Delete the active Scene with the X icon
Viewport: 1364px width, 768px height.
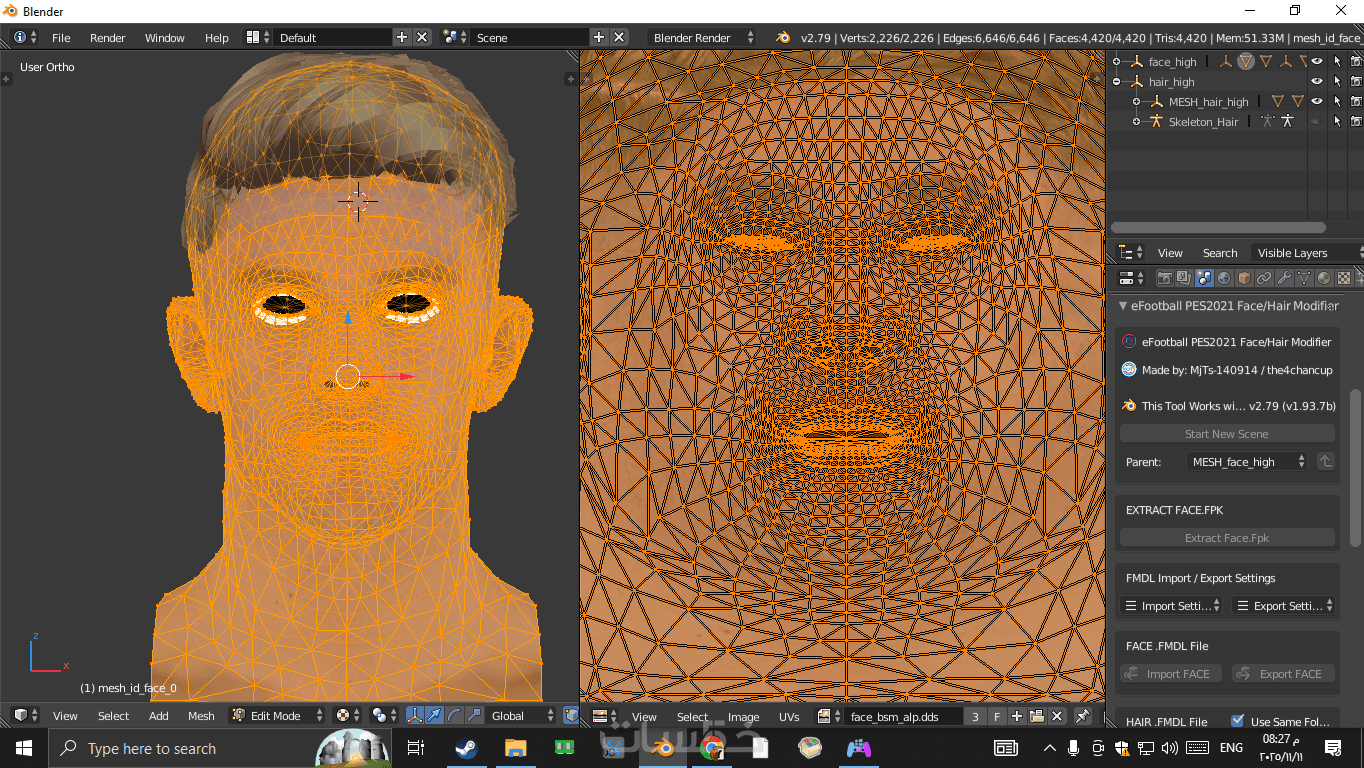point(619,37)
